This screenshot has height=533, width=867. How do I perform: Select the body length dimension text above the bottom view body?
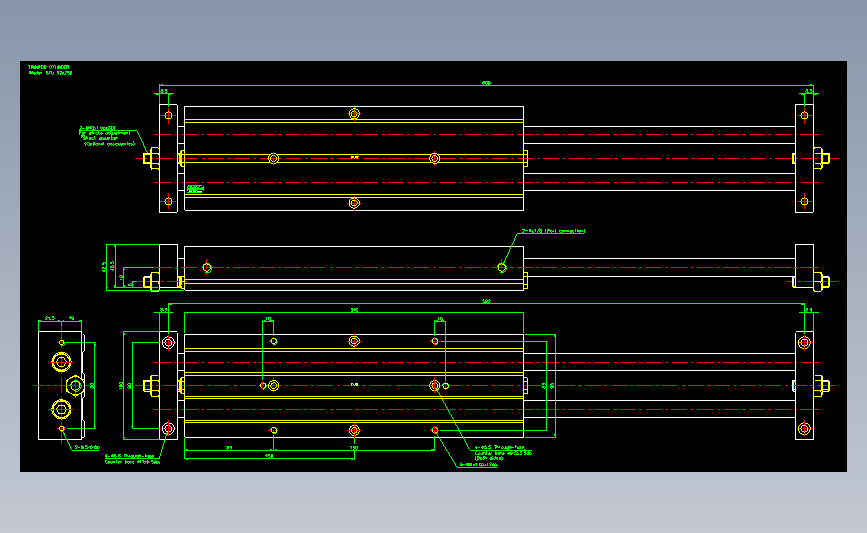pyautogui.click(x=354, y=310)
